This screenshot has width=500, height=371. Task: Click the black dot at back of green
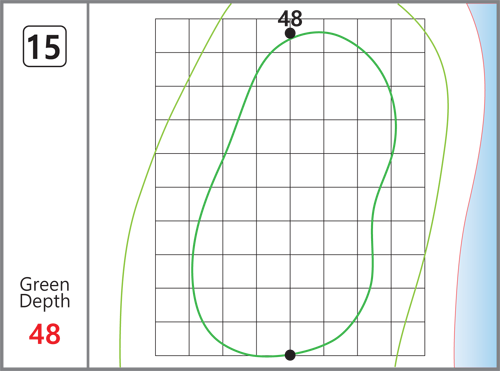pyautogui.click(x=290, y=33)
